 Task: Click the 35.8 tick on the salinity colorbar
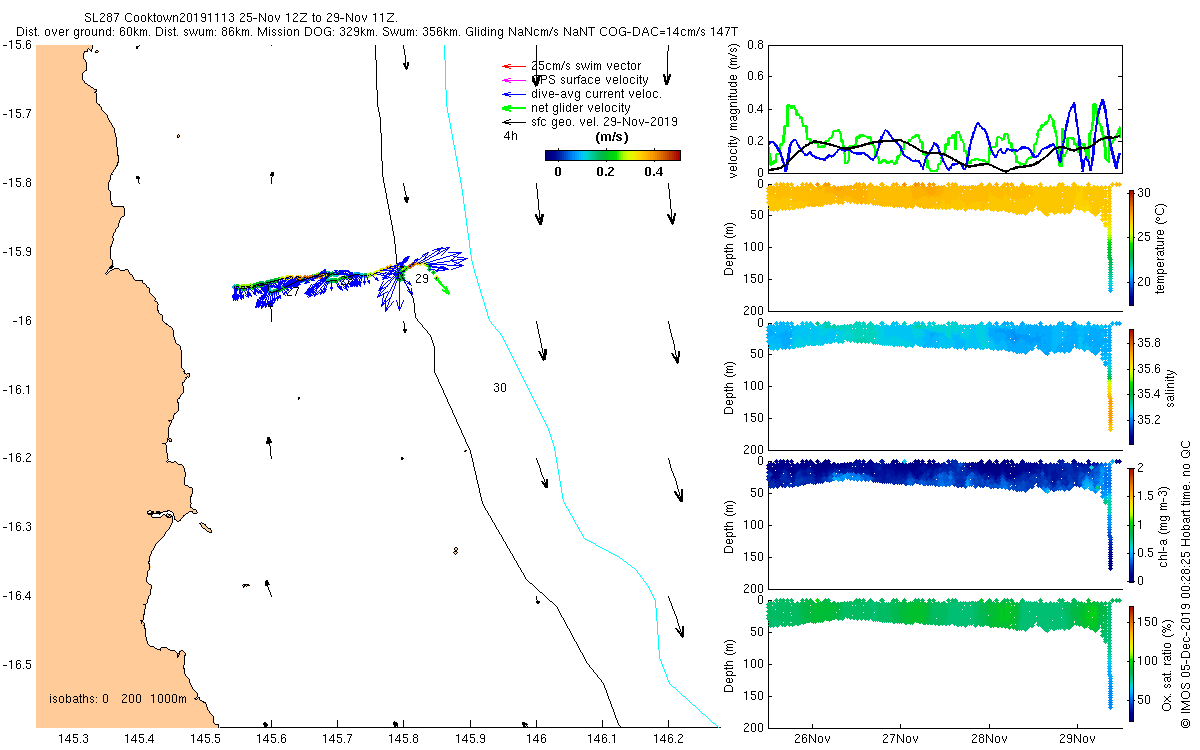coord(1149,342)
